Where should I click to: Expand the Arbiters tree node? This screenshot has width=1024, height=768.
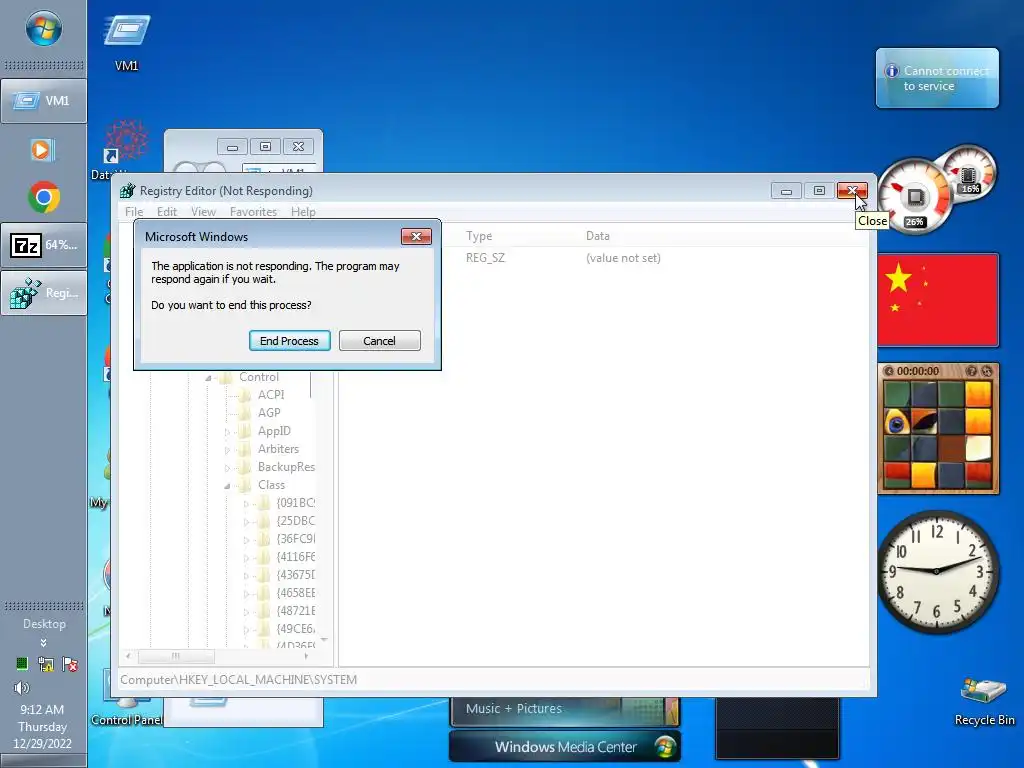[227, 449]
